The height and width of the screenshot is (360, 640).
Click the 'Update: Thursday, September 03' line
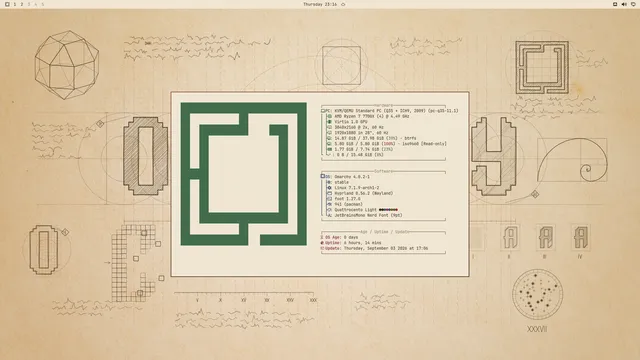374,248
